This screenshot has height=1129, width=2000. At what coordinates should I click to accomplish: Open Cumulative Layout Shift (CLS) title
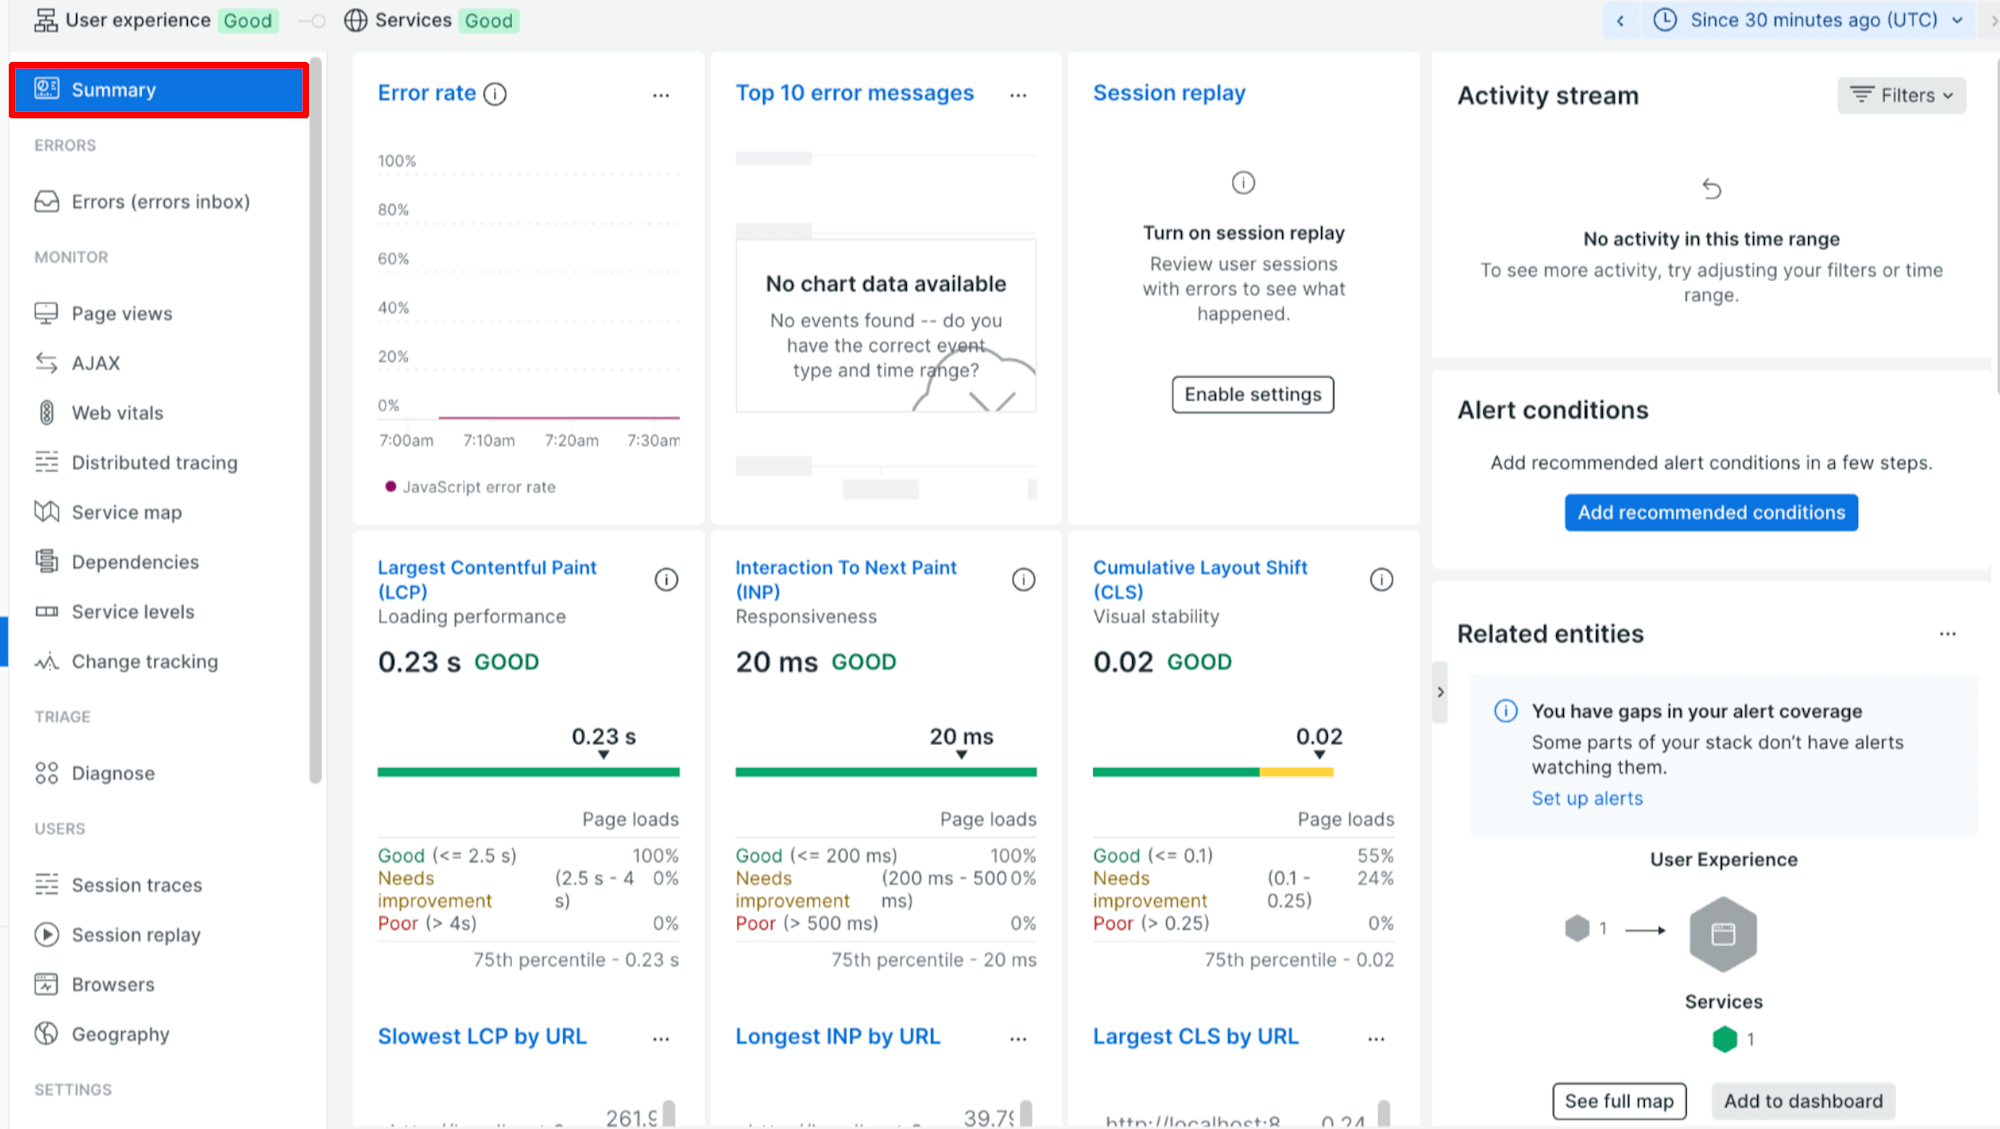coord(1200,580)
